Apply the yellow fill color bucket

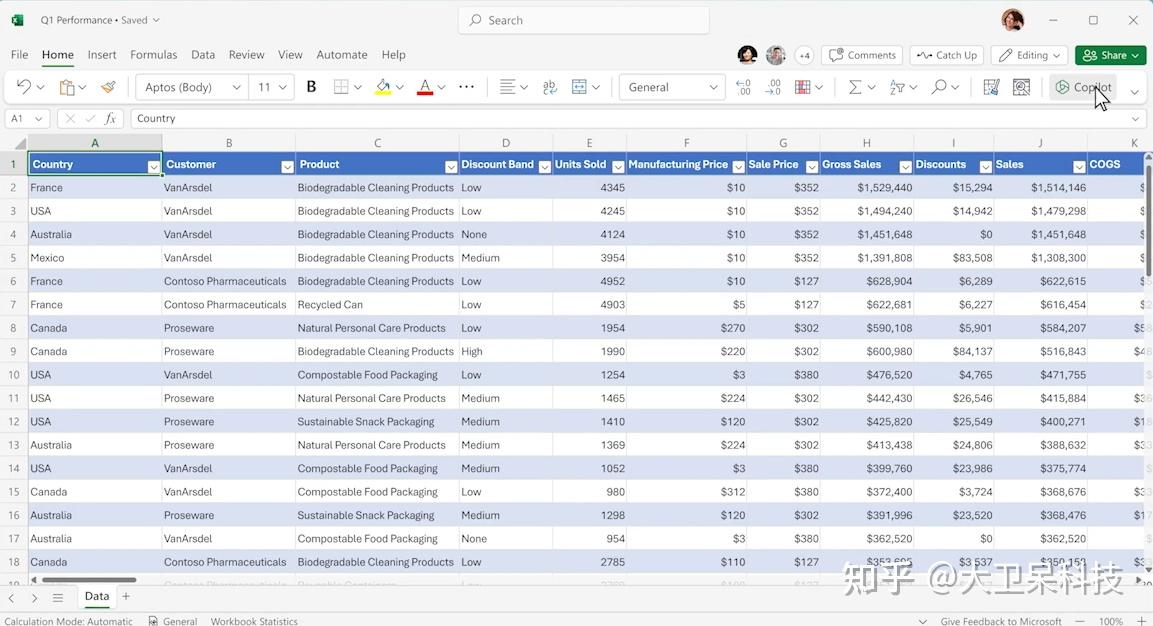(383, 87)
